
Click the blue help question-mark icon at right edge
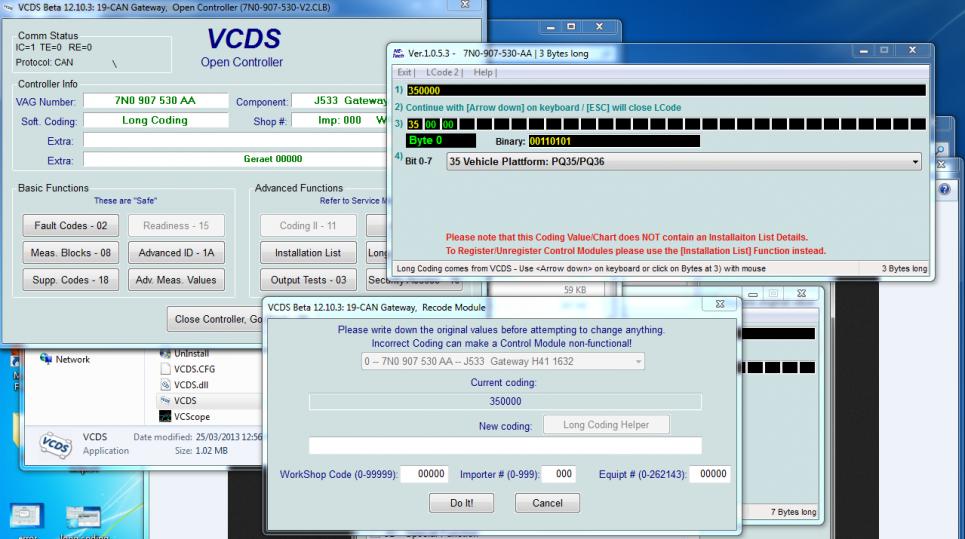944,190
